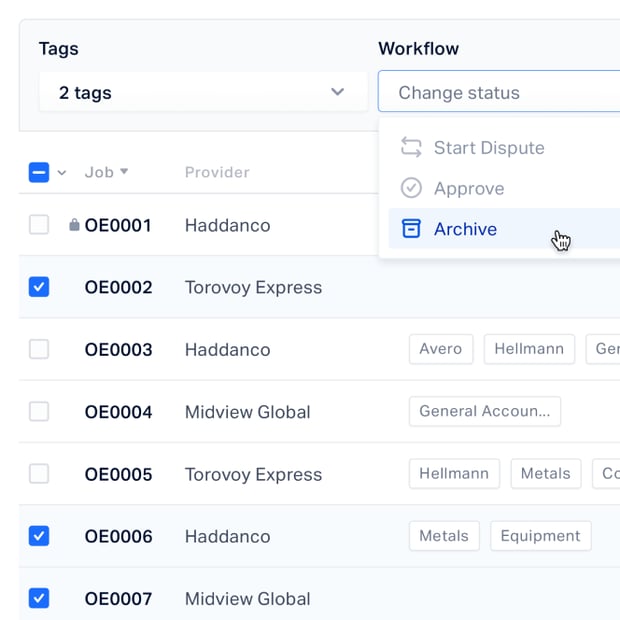Click the Hellmann tag on OE0005
620x620 pixels.
454,474
